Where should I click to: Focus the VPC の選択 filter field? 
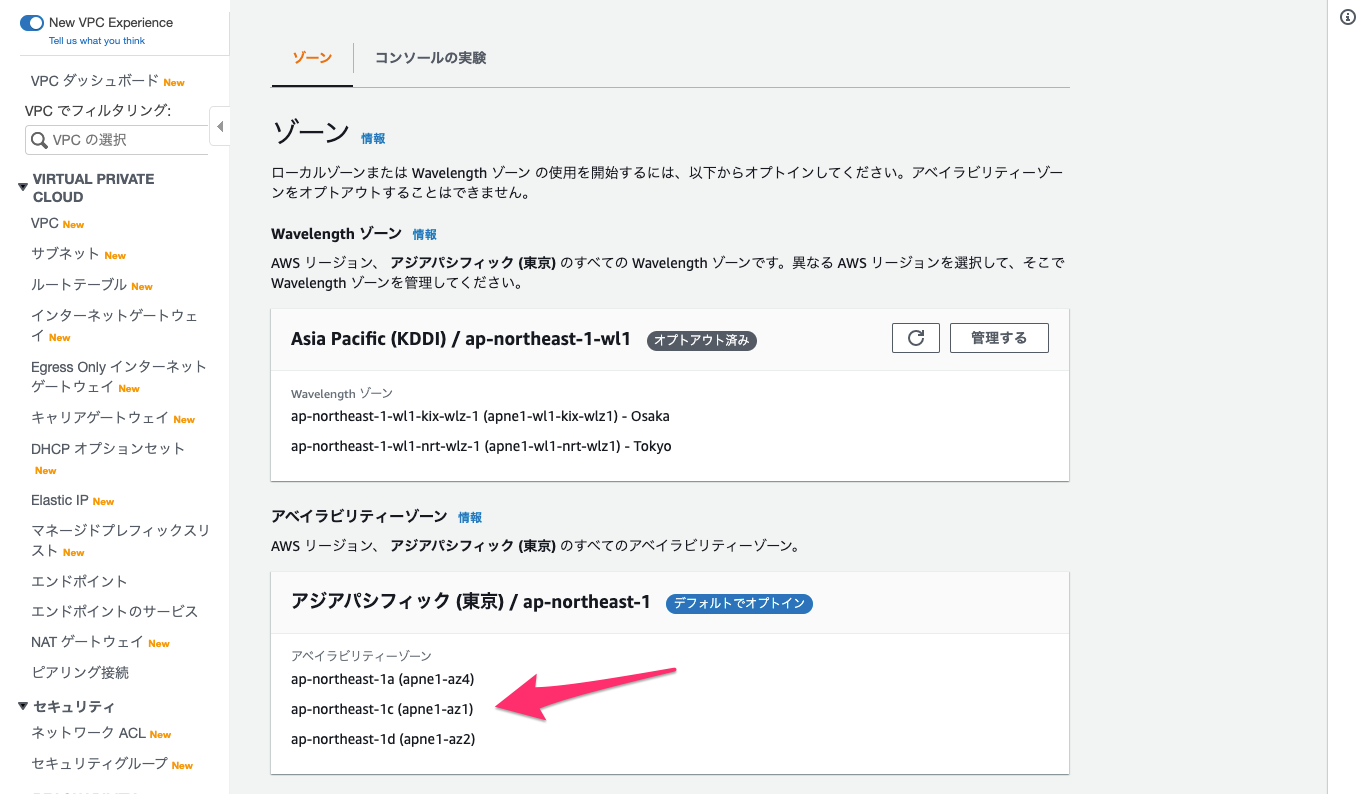[x=116, y=140]
